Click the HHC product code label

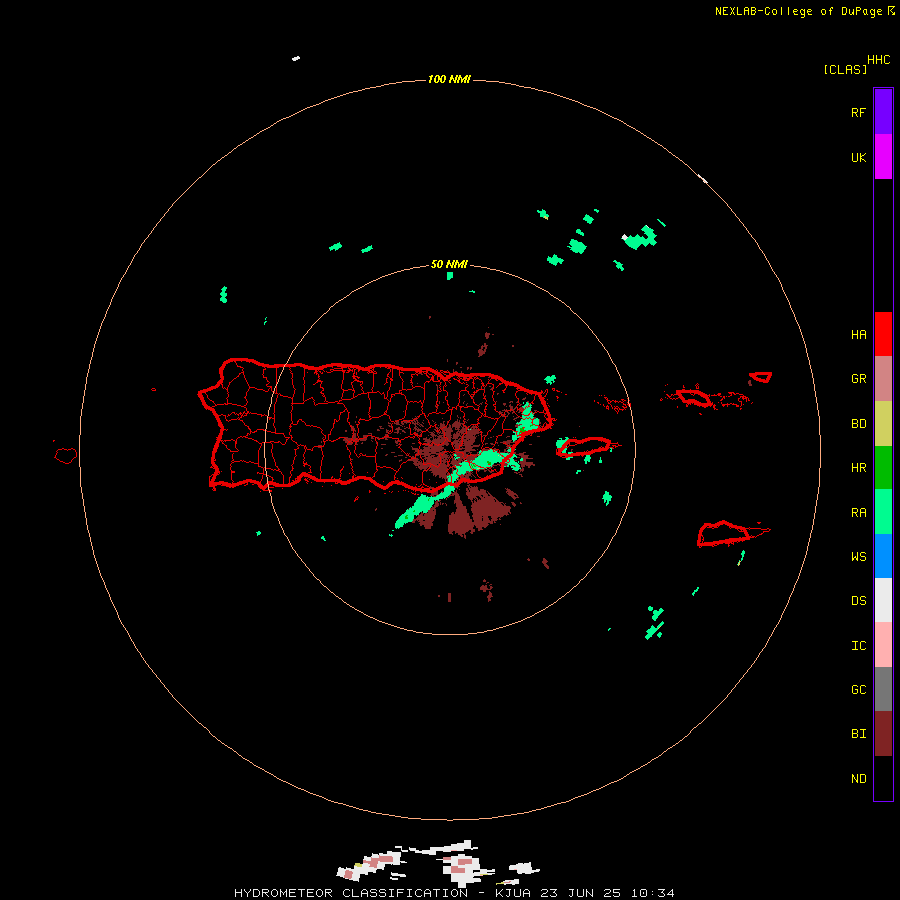pos(879,60)
